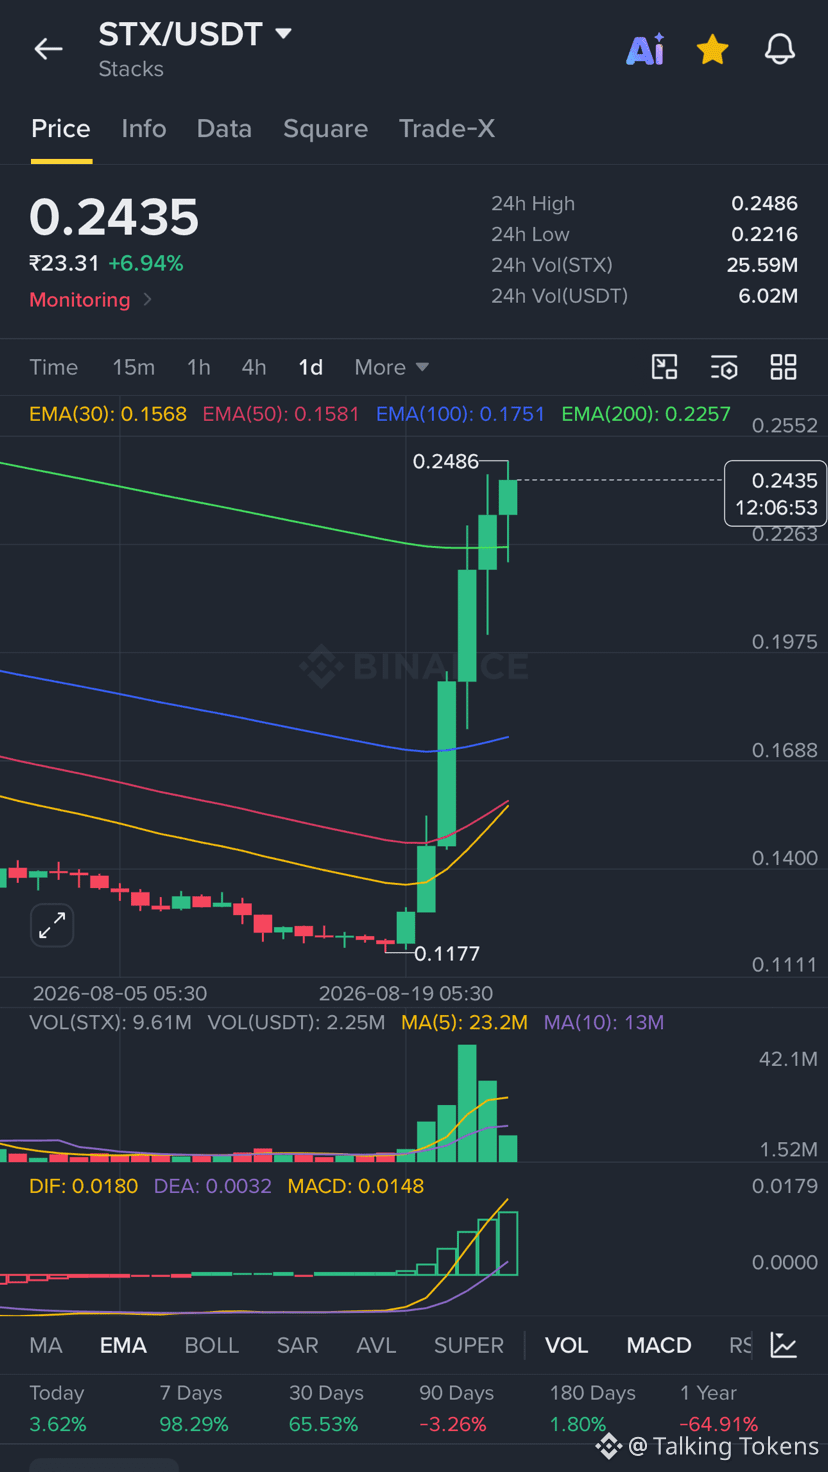Expand the STX/USDT pair selector arrow

coord(283,34)
